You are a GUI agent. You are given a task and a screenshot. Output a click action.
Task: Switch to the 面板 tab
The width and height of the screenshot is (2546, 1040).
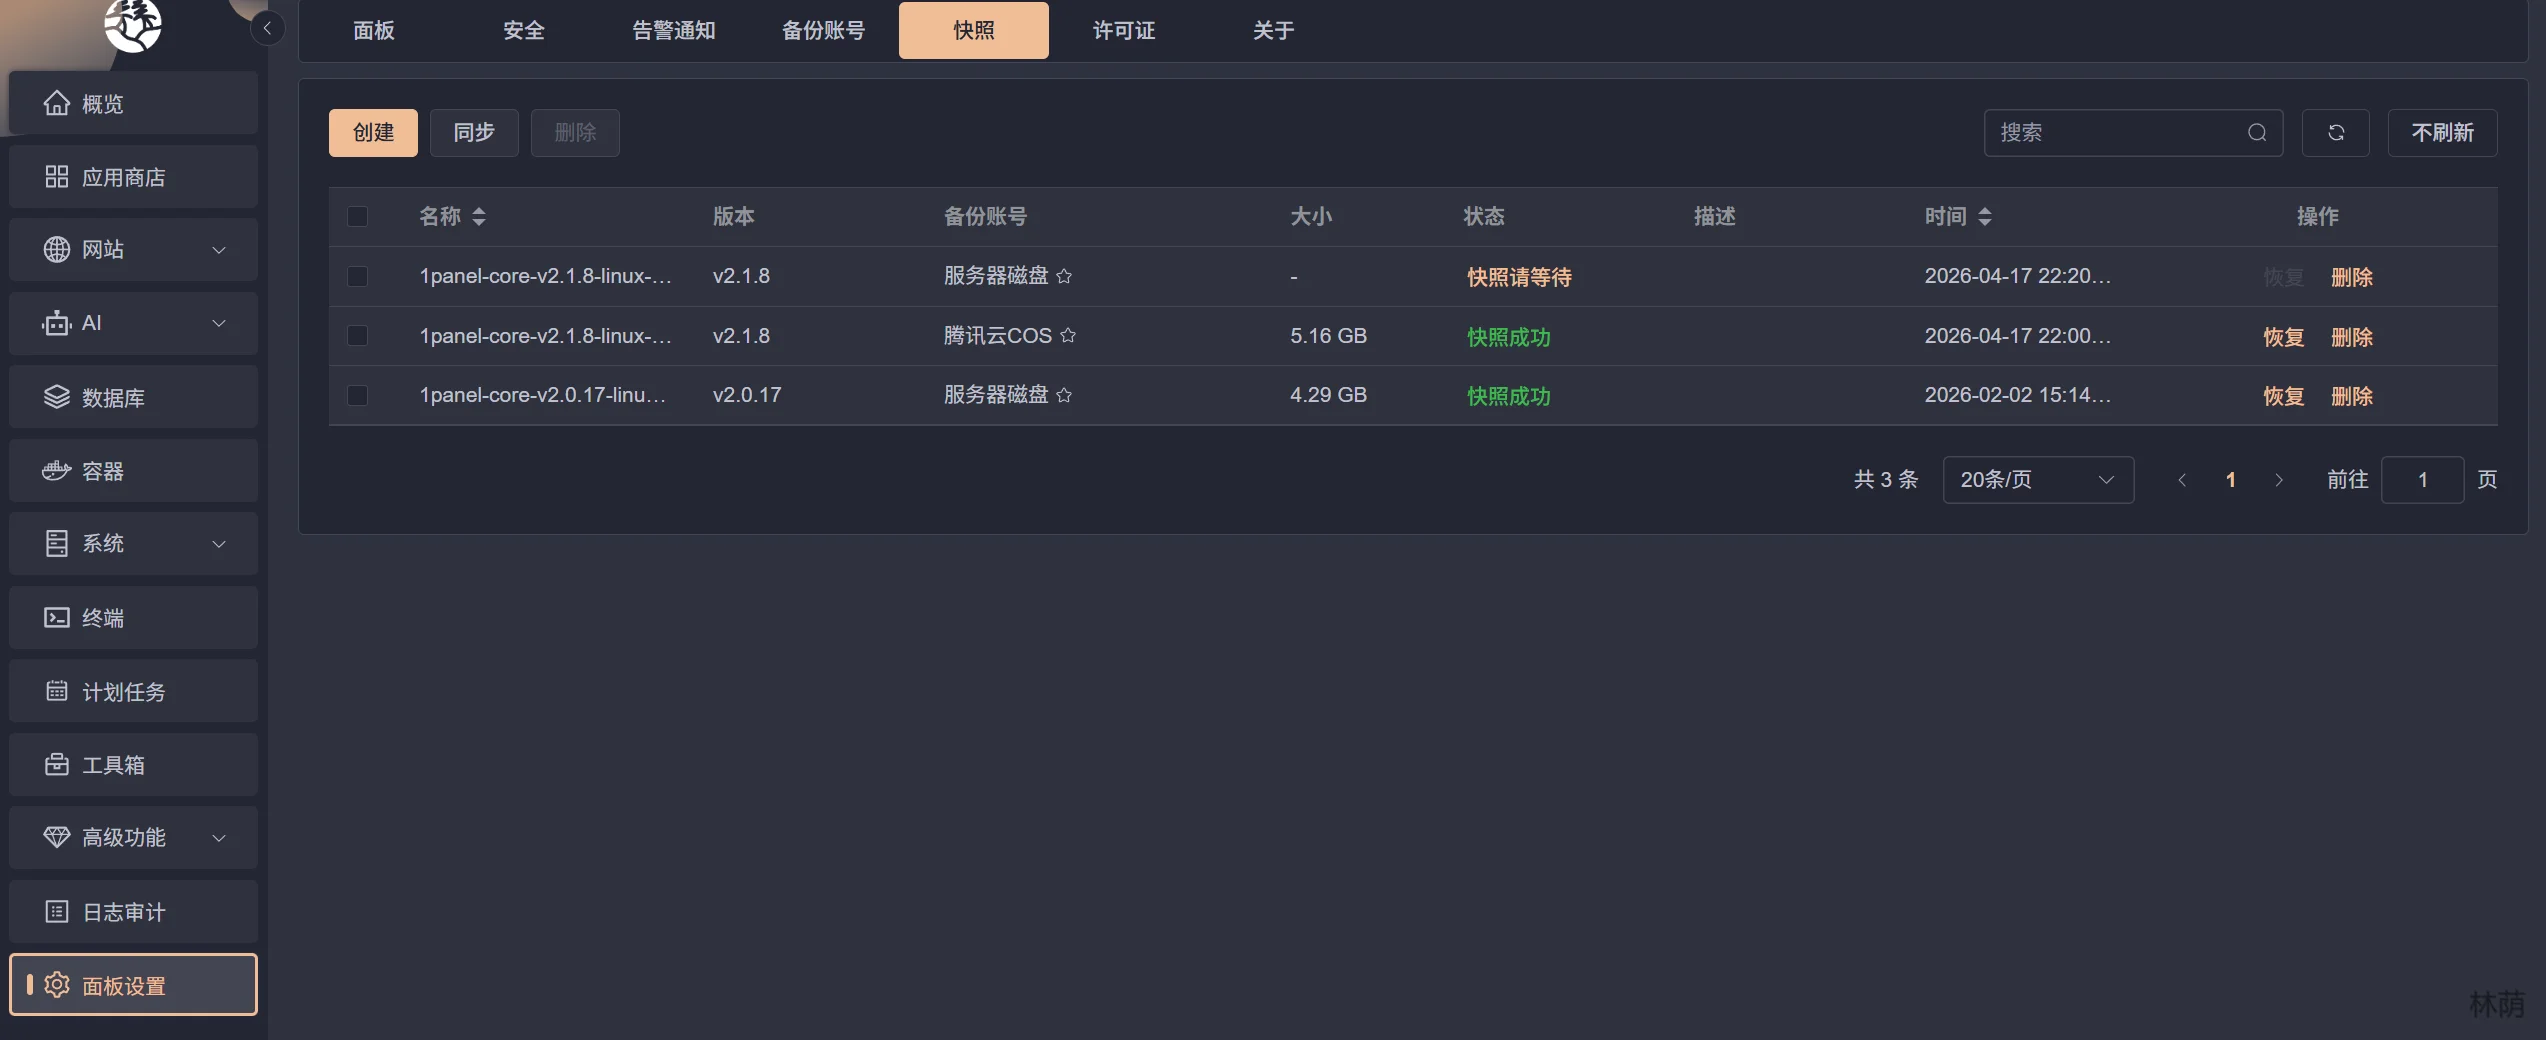point(374,30)
